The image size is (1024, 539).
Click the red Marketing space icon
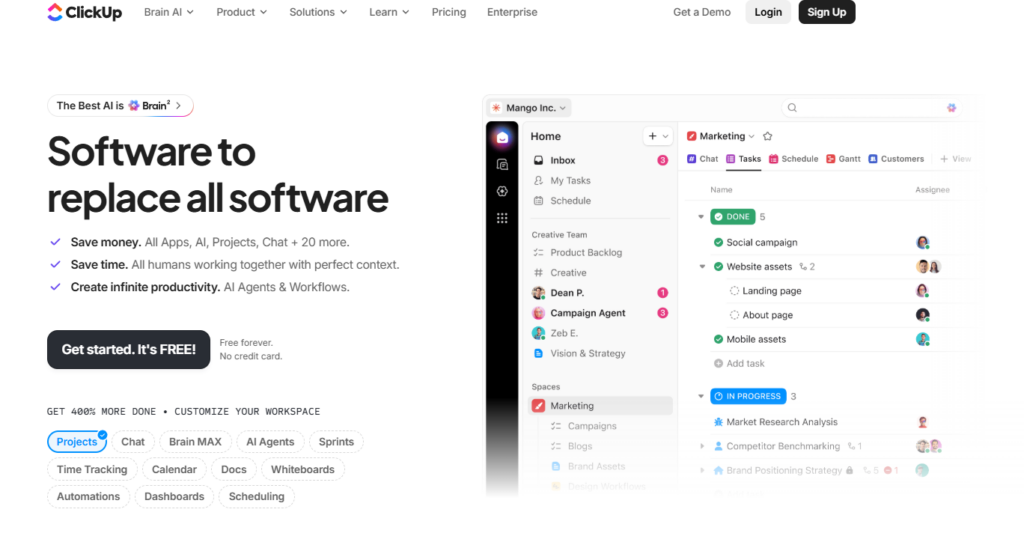click(x=538, y=406)
